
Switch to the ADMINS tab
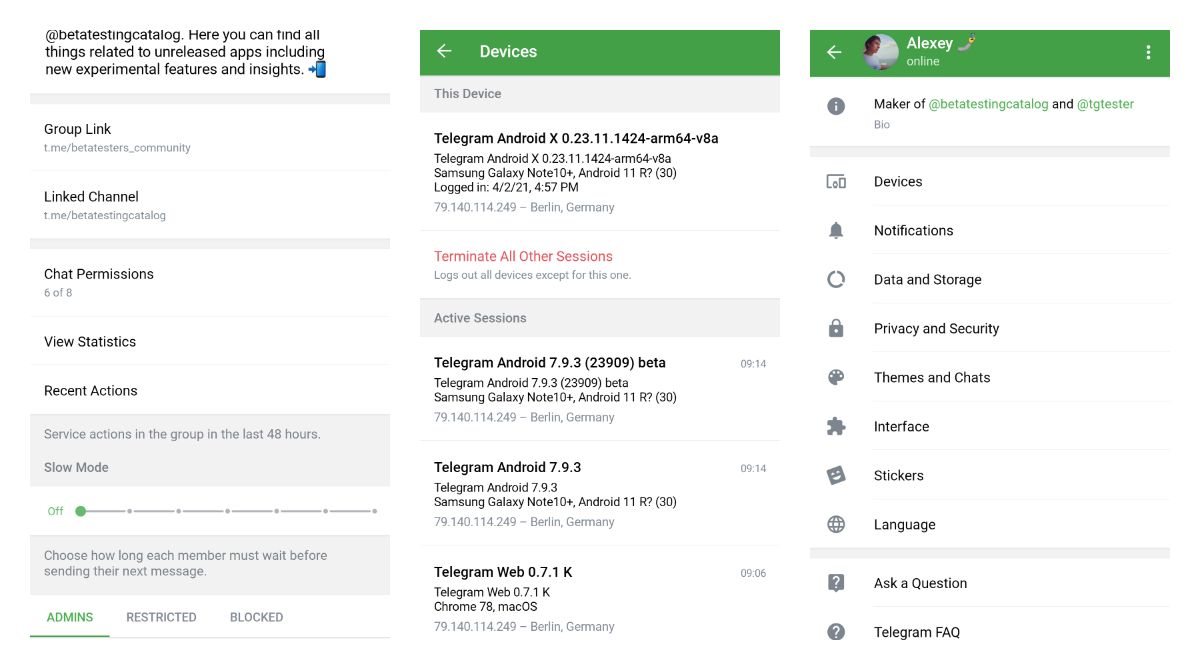[x=70, y=617]
